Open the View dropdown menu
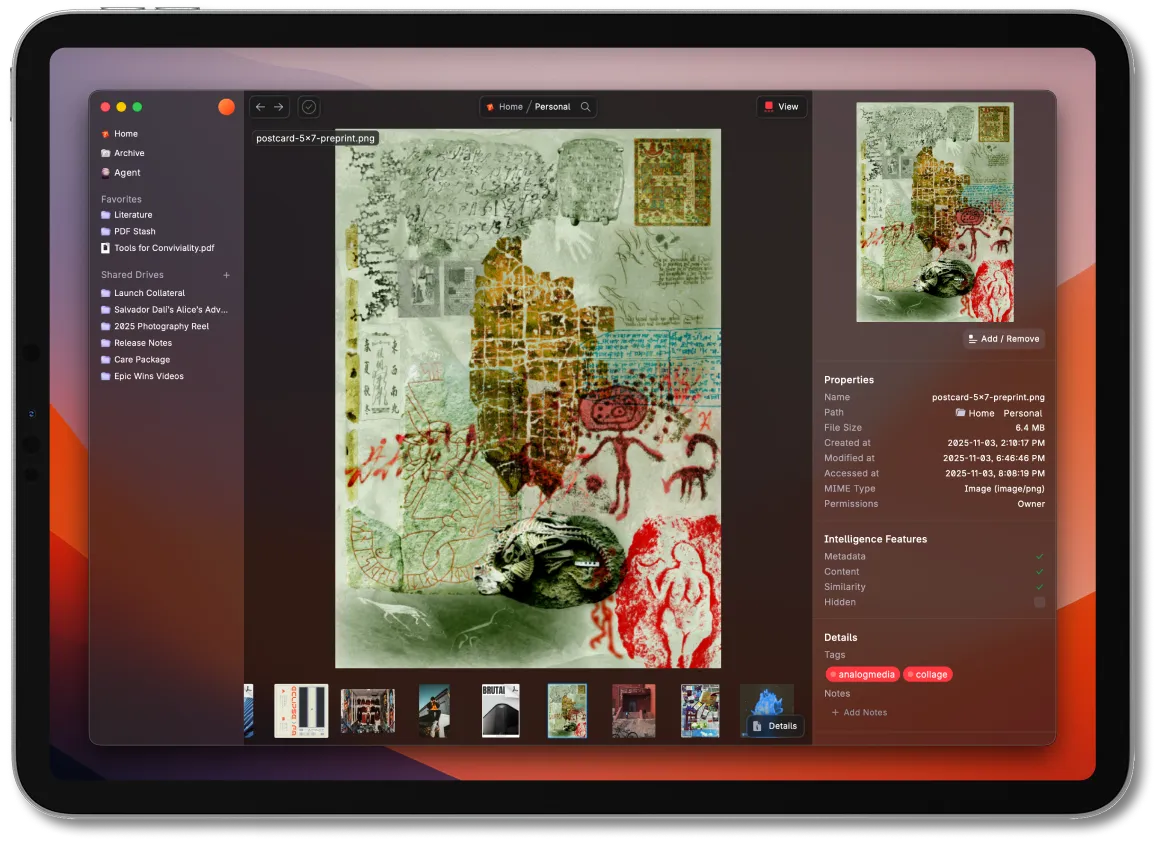1163x844 pixels. [781, 107]
